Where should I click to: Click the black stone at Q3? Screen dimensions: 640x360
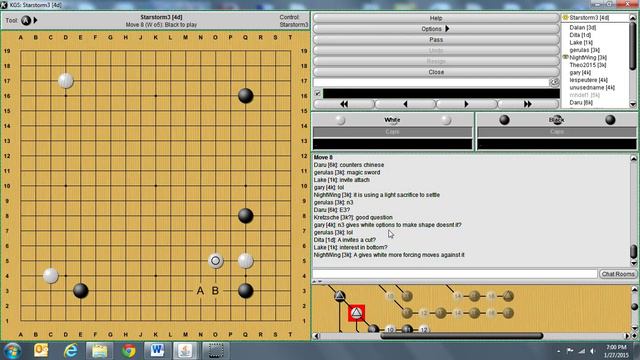pos(245,291)
